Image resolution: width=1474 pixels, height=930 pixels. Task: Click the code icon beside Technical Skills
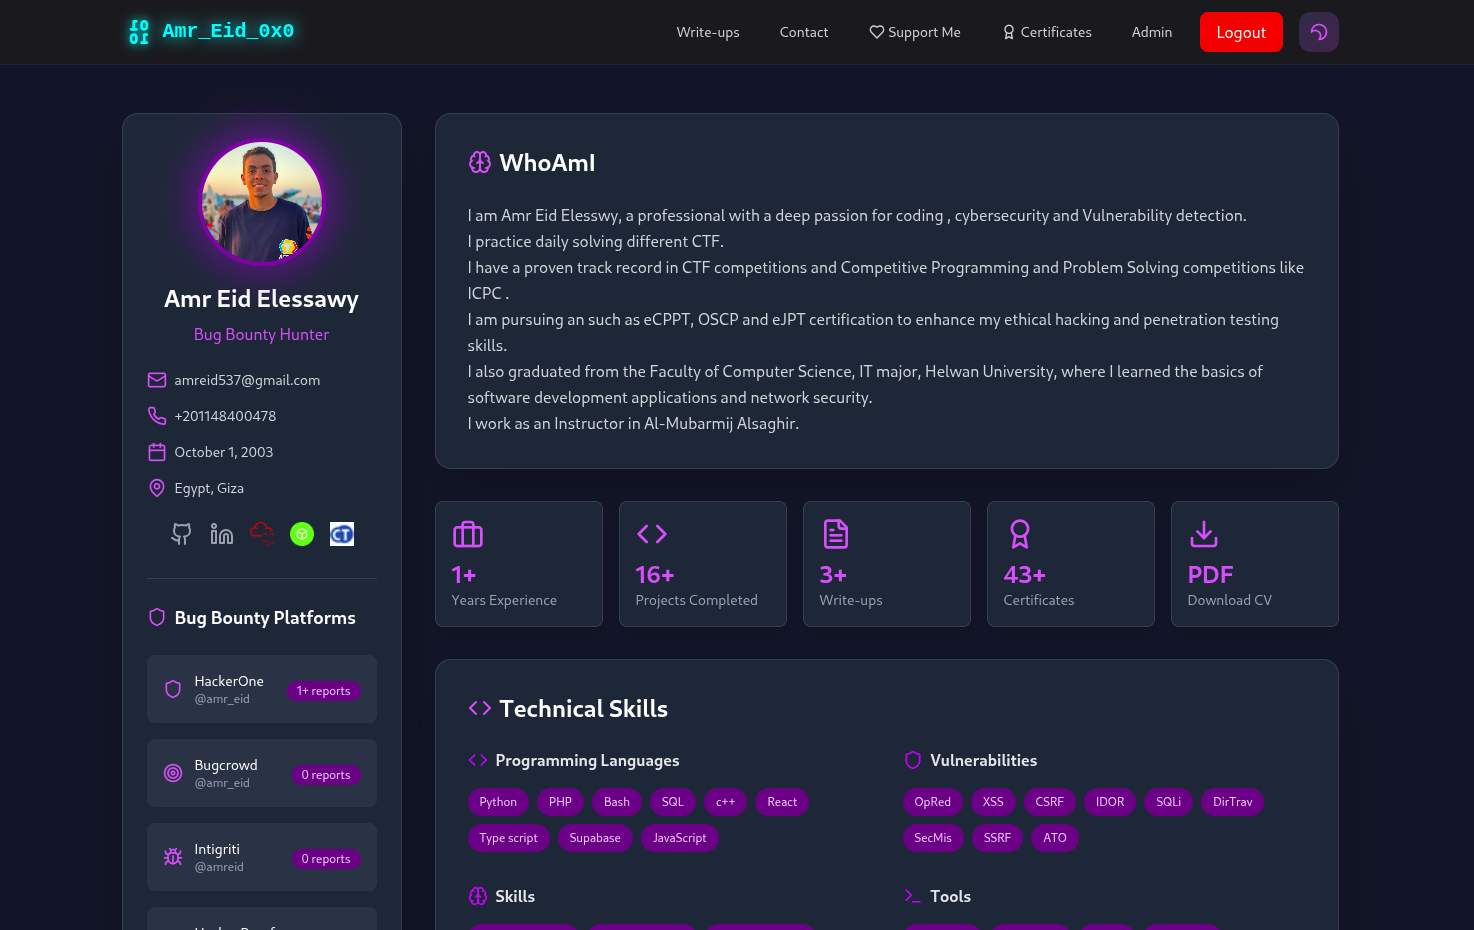coord(480,708)
